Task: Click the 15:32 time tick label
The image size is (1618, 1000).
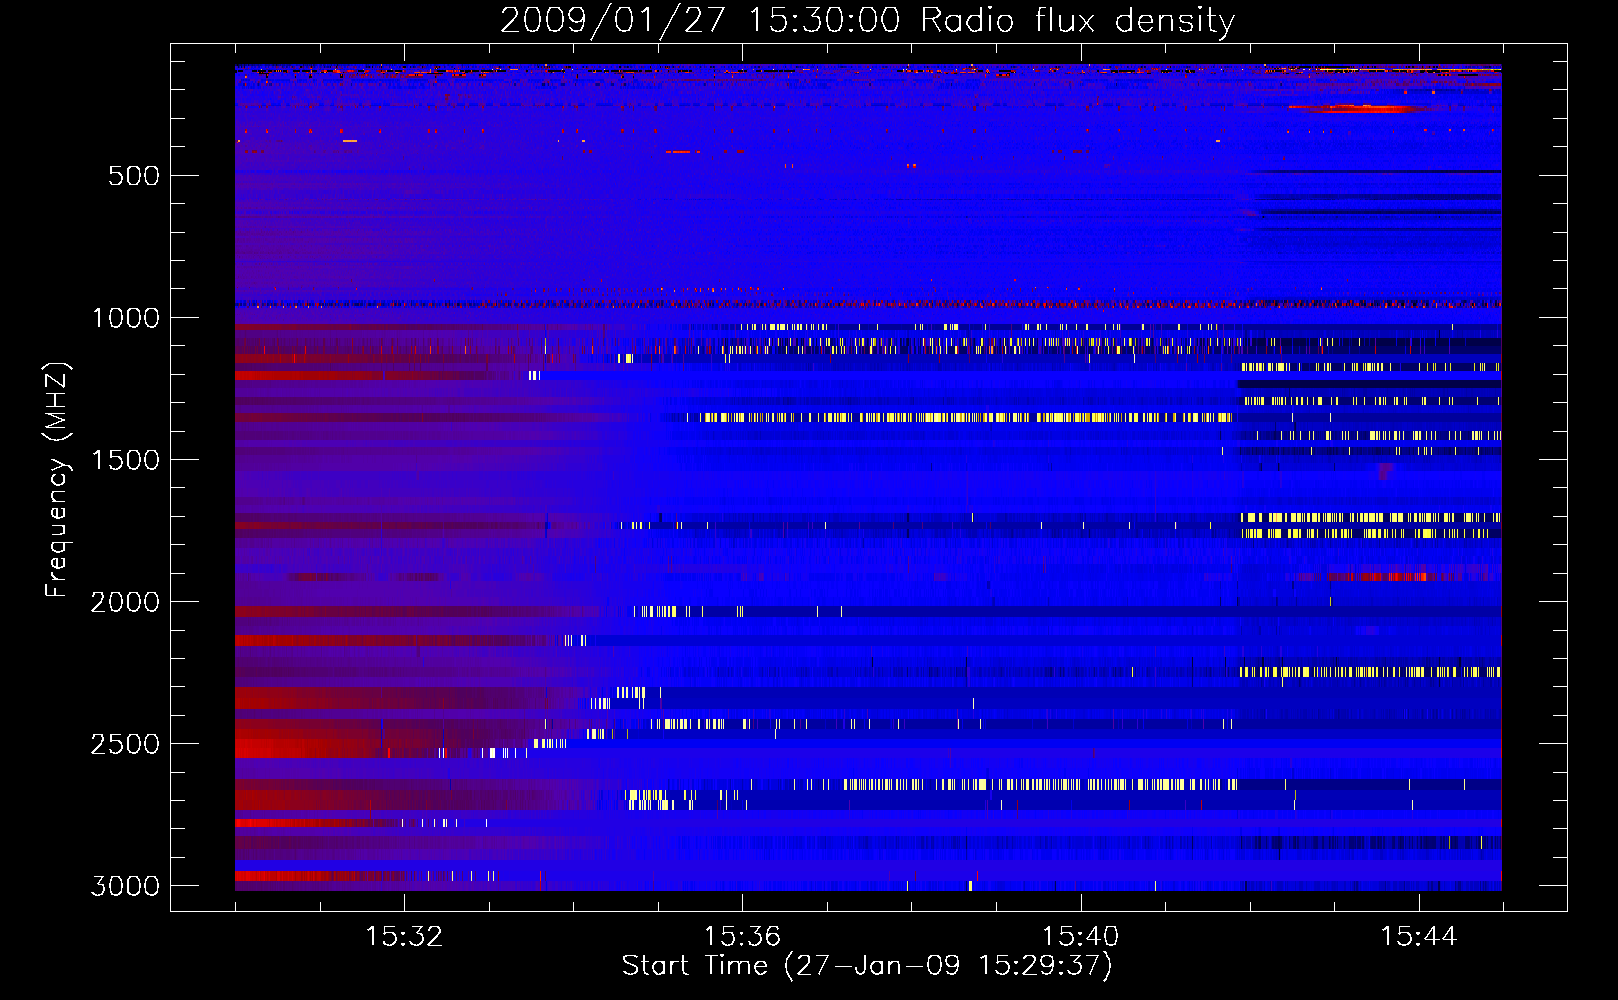Action: (404, 936)
